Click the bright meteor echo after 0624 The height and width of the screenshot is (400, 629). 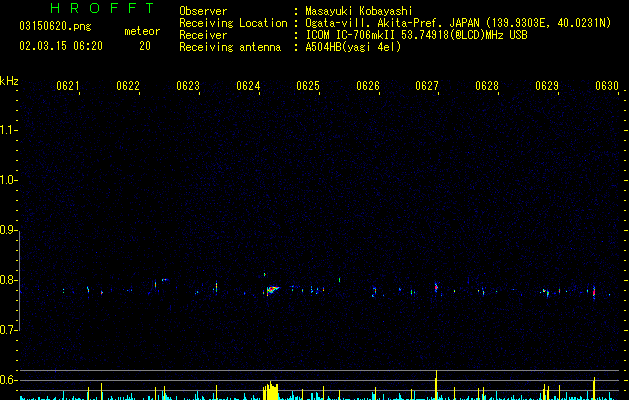(x=272, y=290)
